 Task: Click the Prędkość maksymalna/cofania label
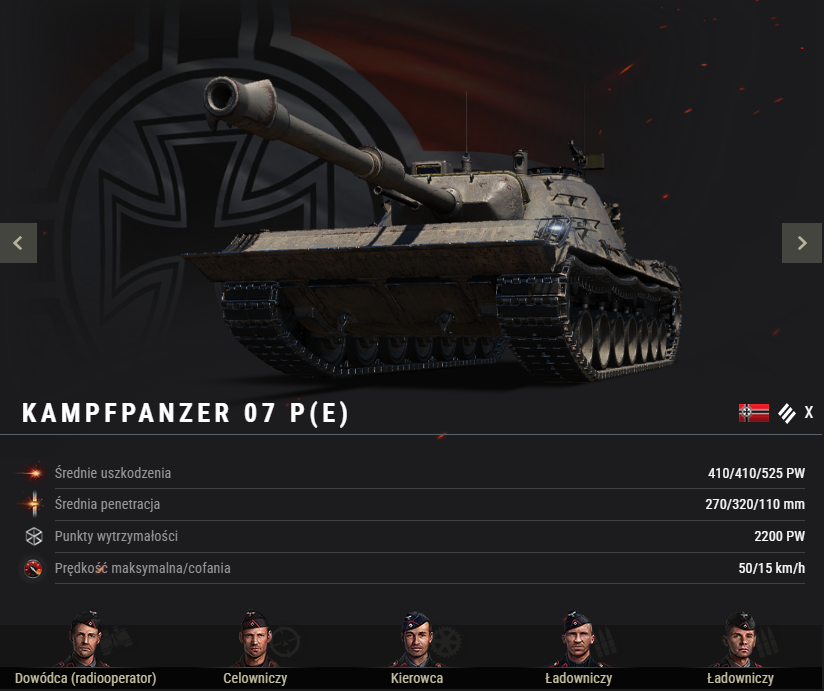[x=142, y=568]
